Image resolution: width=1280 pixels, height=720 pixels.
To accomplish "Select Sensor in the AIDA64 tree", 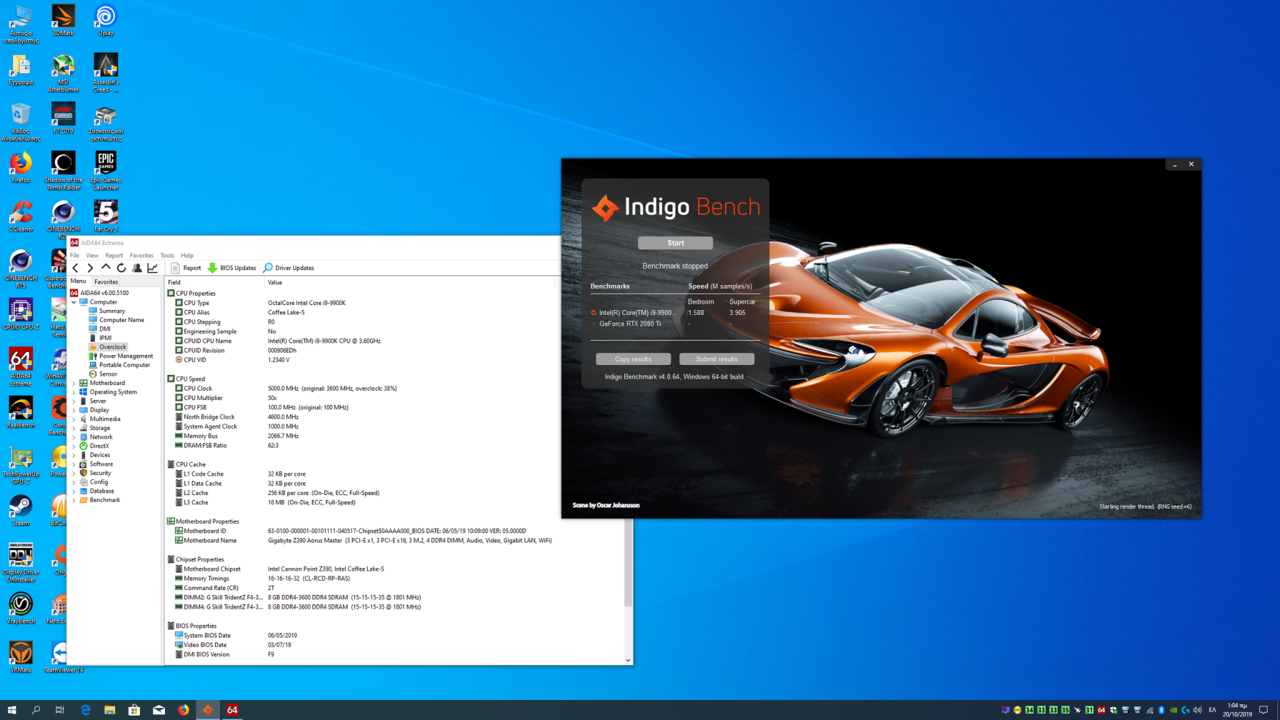I will [x=108, y=374].
